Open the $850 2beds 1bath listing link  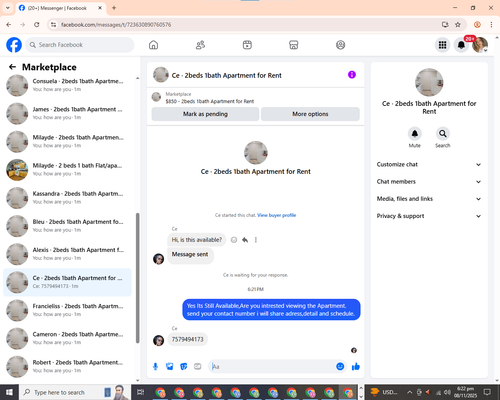point(210,101)
